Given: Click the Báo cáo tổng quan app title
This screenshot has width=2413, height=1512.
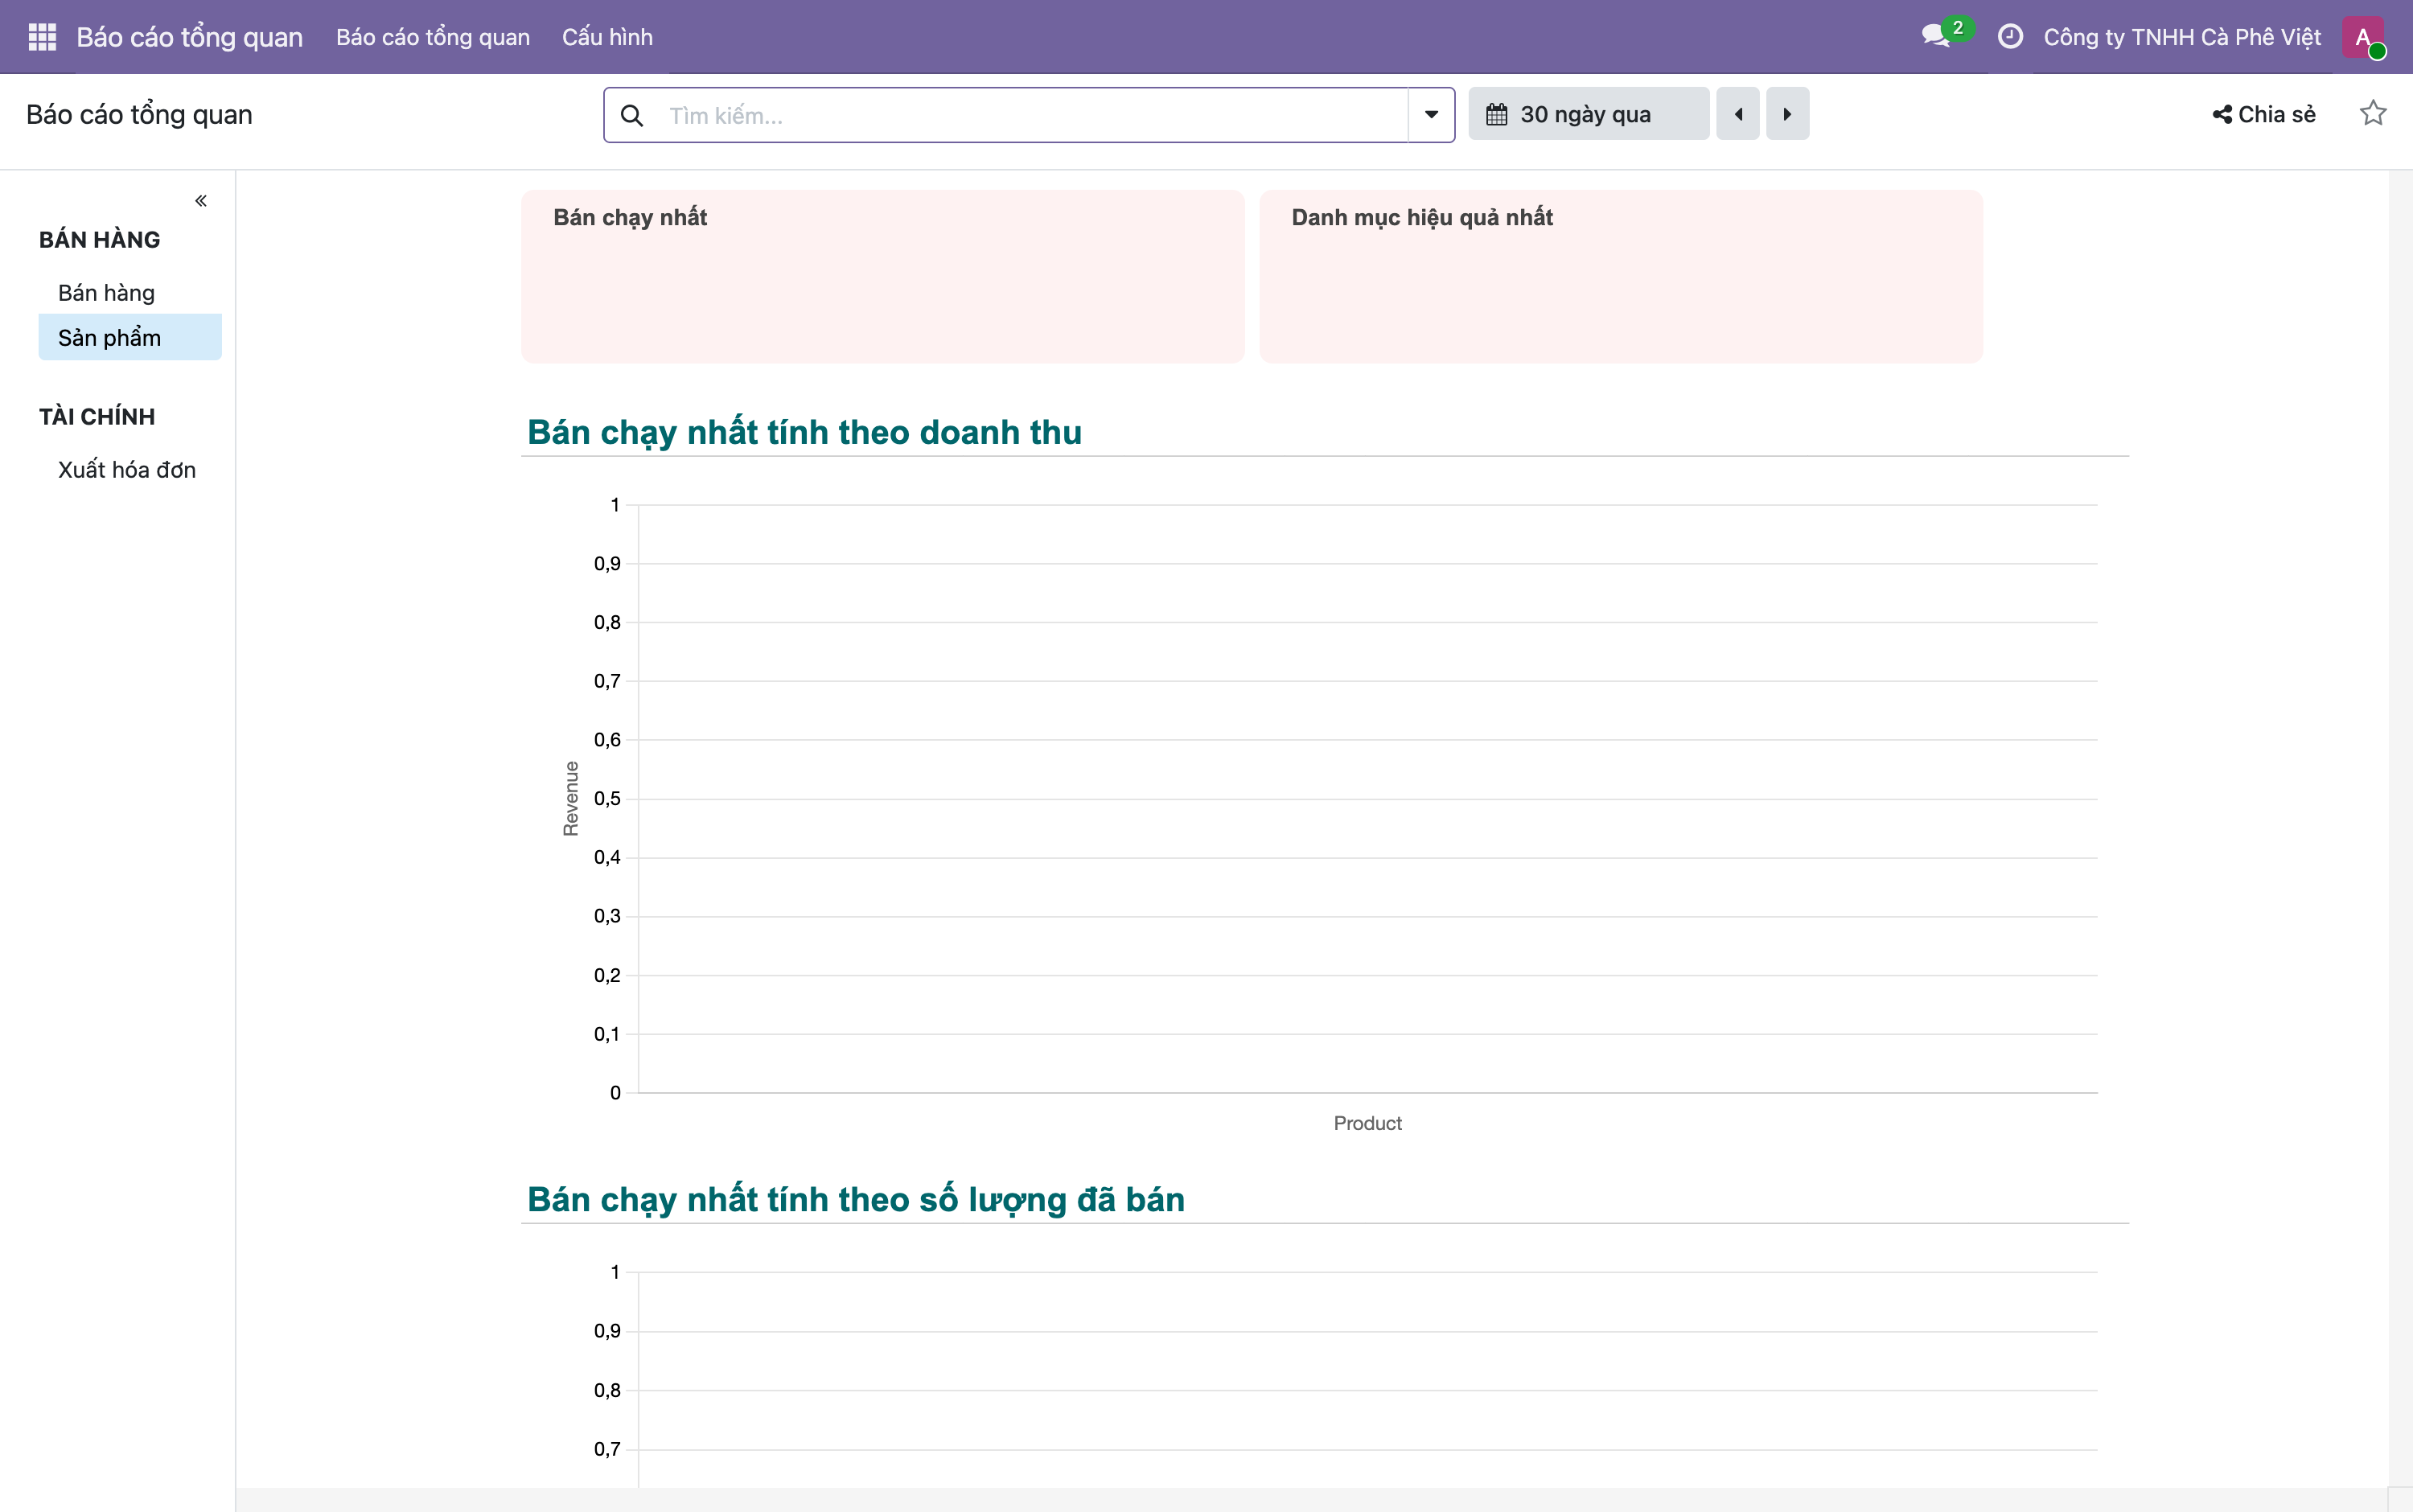Looking at the screenshot, I should pyautogui.click(x=189, y=37).
